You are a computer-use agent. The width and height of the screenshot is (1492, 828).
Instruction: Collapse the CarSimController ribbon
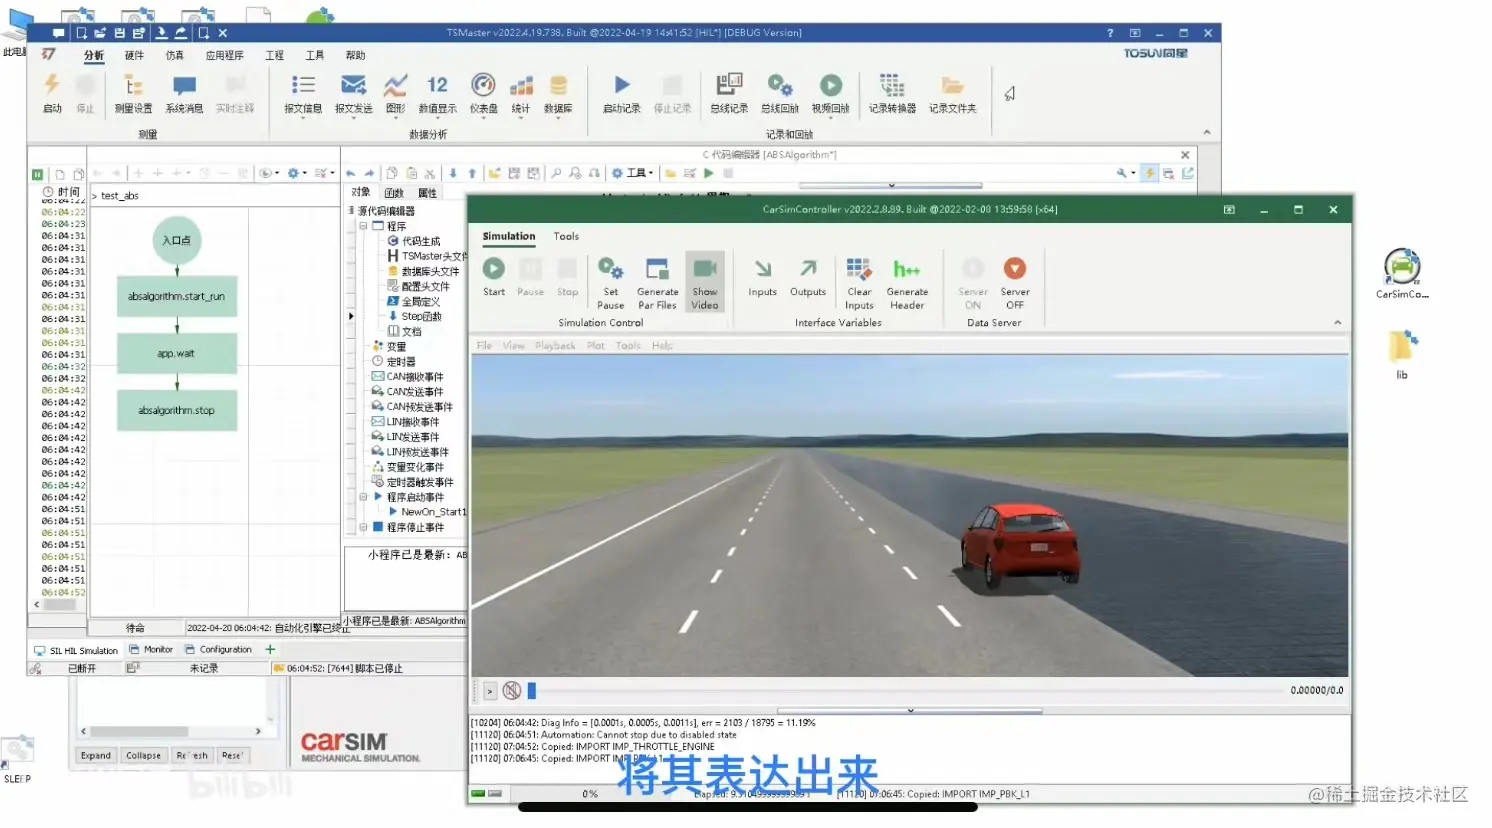pos(1337,322)
